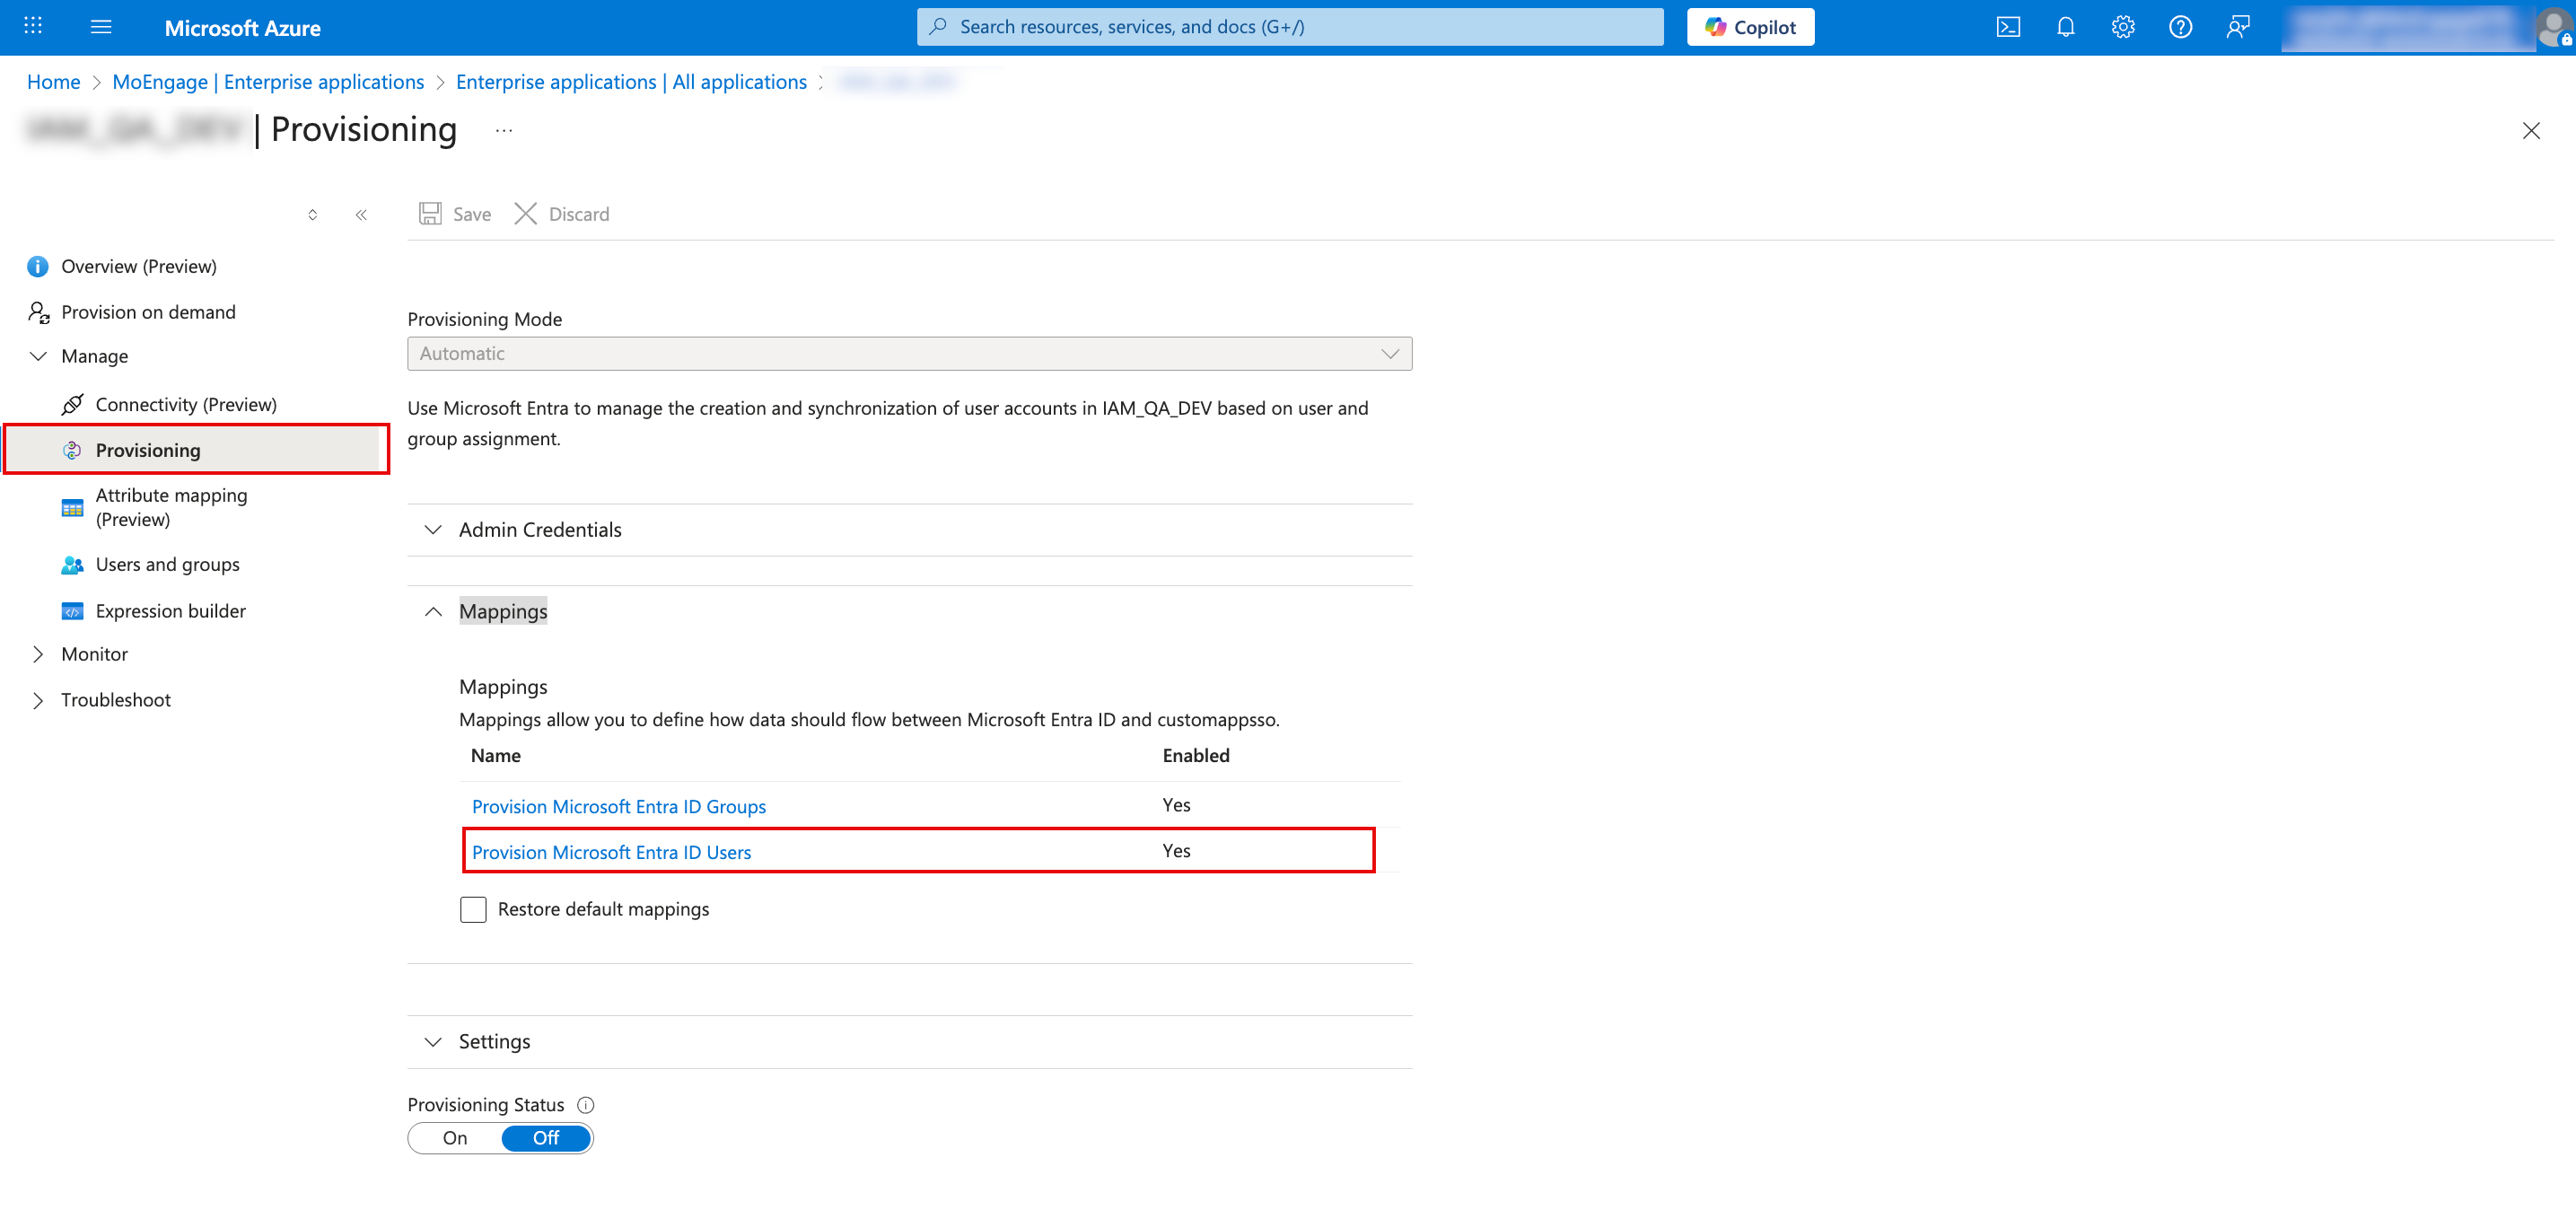Open the Provisioning Mode dropdown

(x=909, y=354)
